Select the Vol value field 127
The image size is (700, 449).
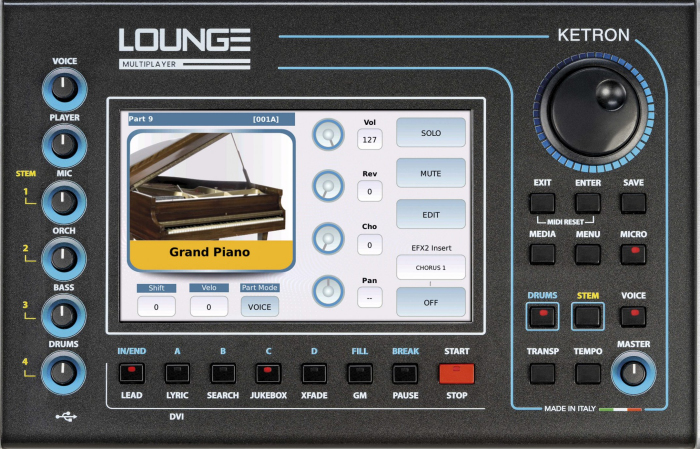(370, 140)
